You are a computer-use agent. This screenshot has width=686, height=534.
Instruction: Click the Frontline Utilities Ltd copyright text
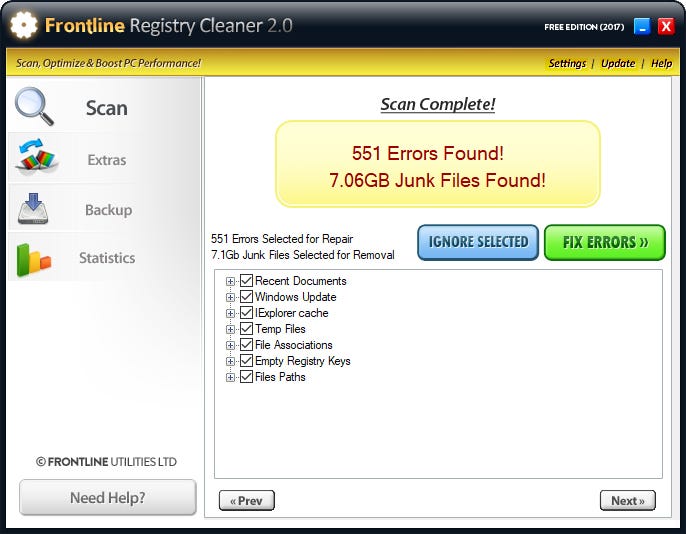pyautogui.click(x=106, y=462)
